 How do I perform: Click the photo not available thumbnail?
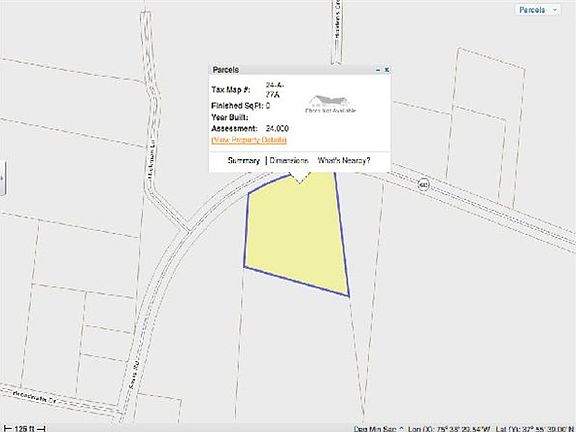(x=330, y=104)
